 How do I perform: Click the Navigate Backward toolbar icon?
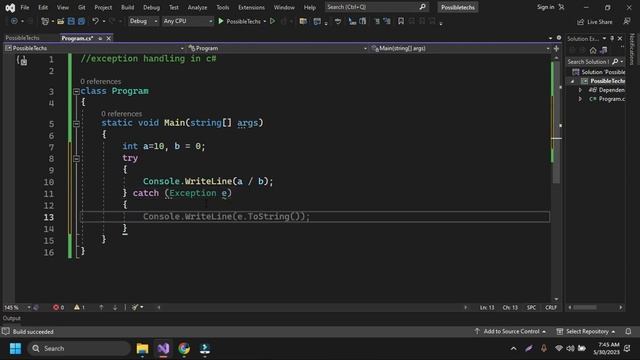tap(14, 21)
